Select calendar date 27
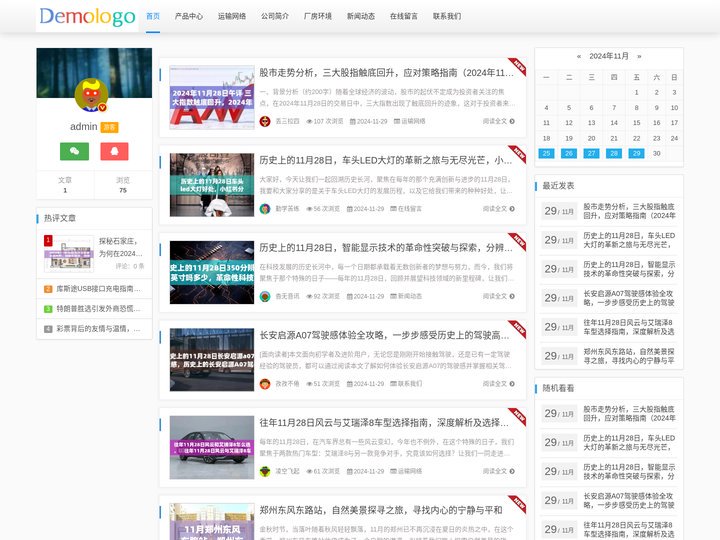This screenshot has height=540, width=720. [591, 153]
